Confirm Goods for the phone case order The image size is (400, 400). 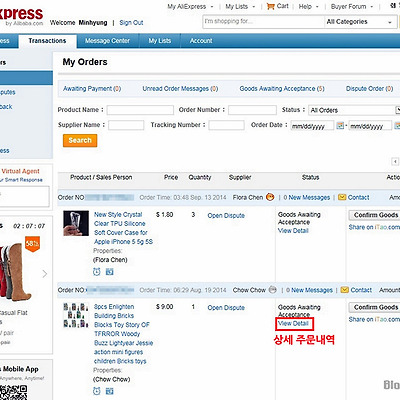point(374,215)
